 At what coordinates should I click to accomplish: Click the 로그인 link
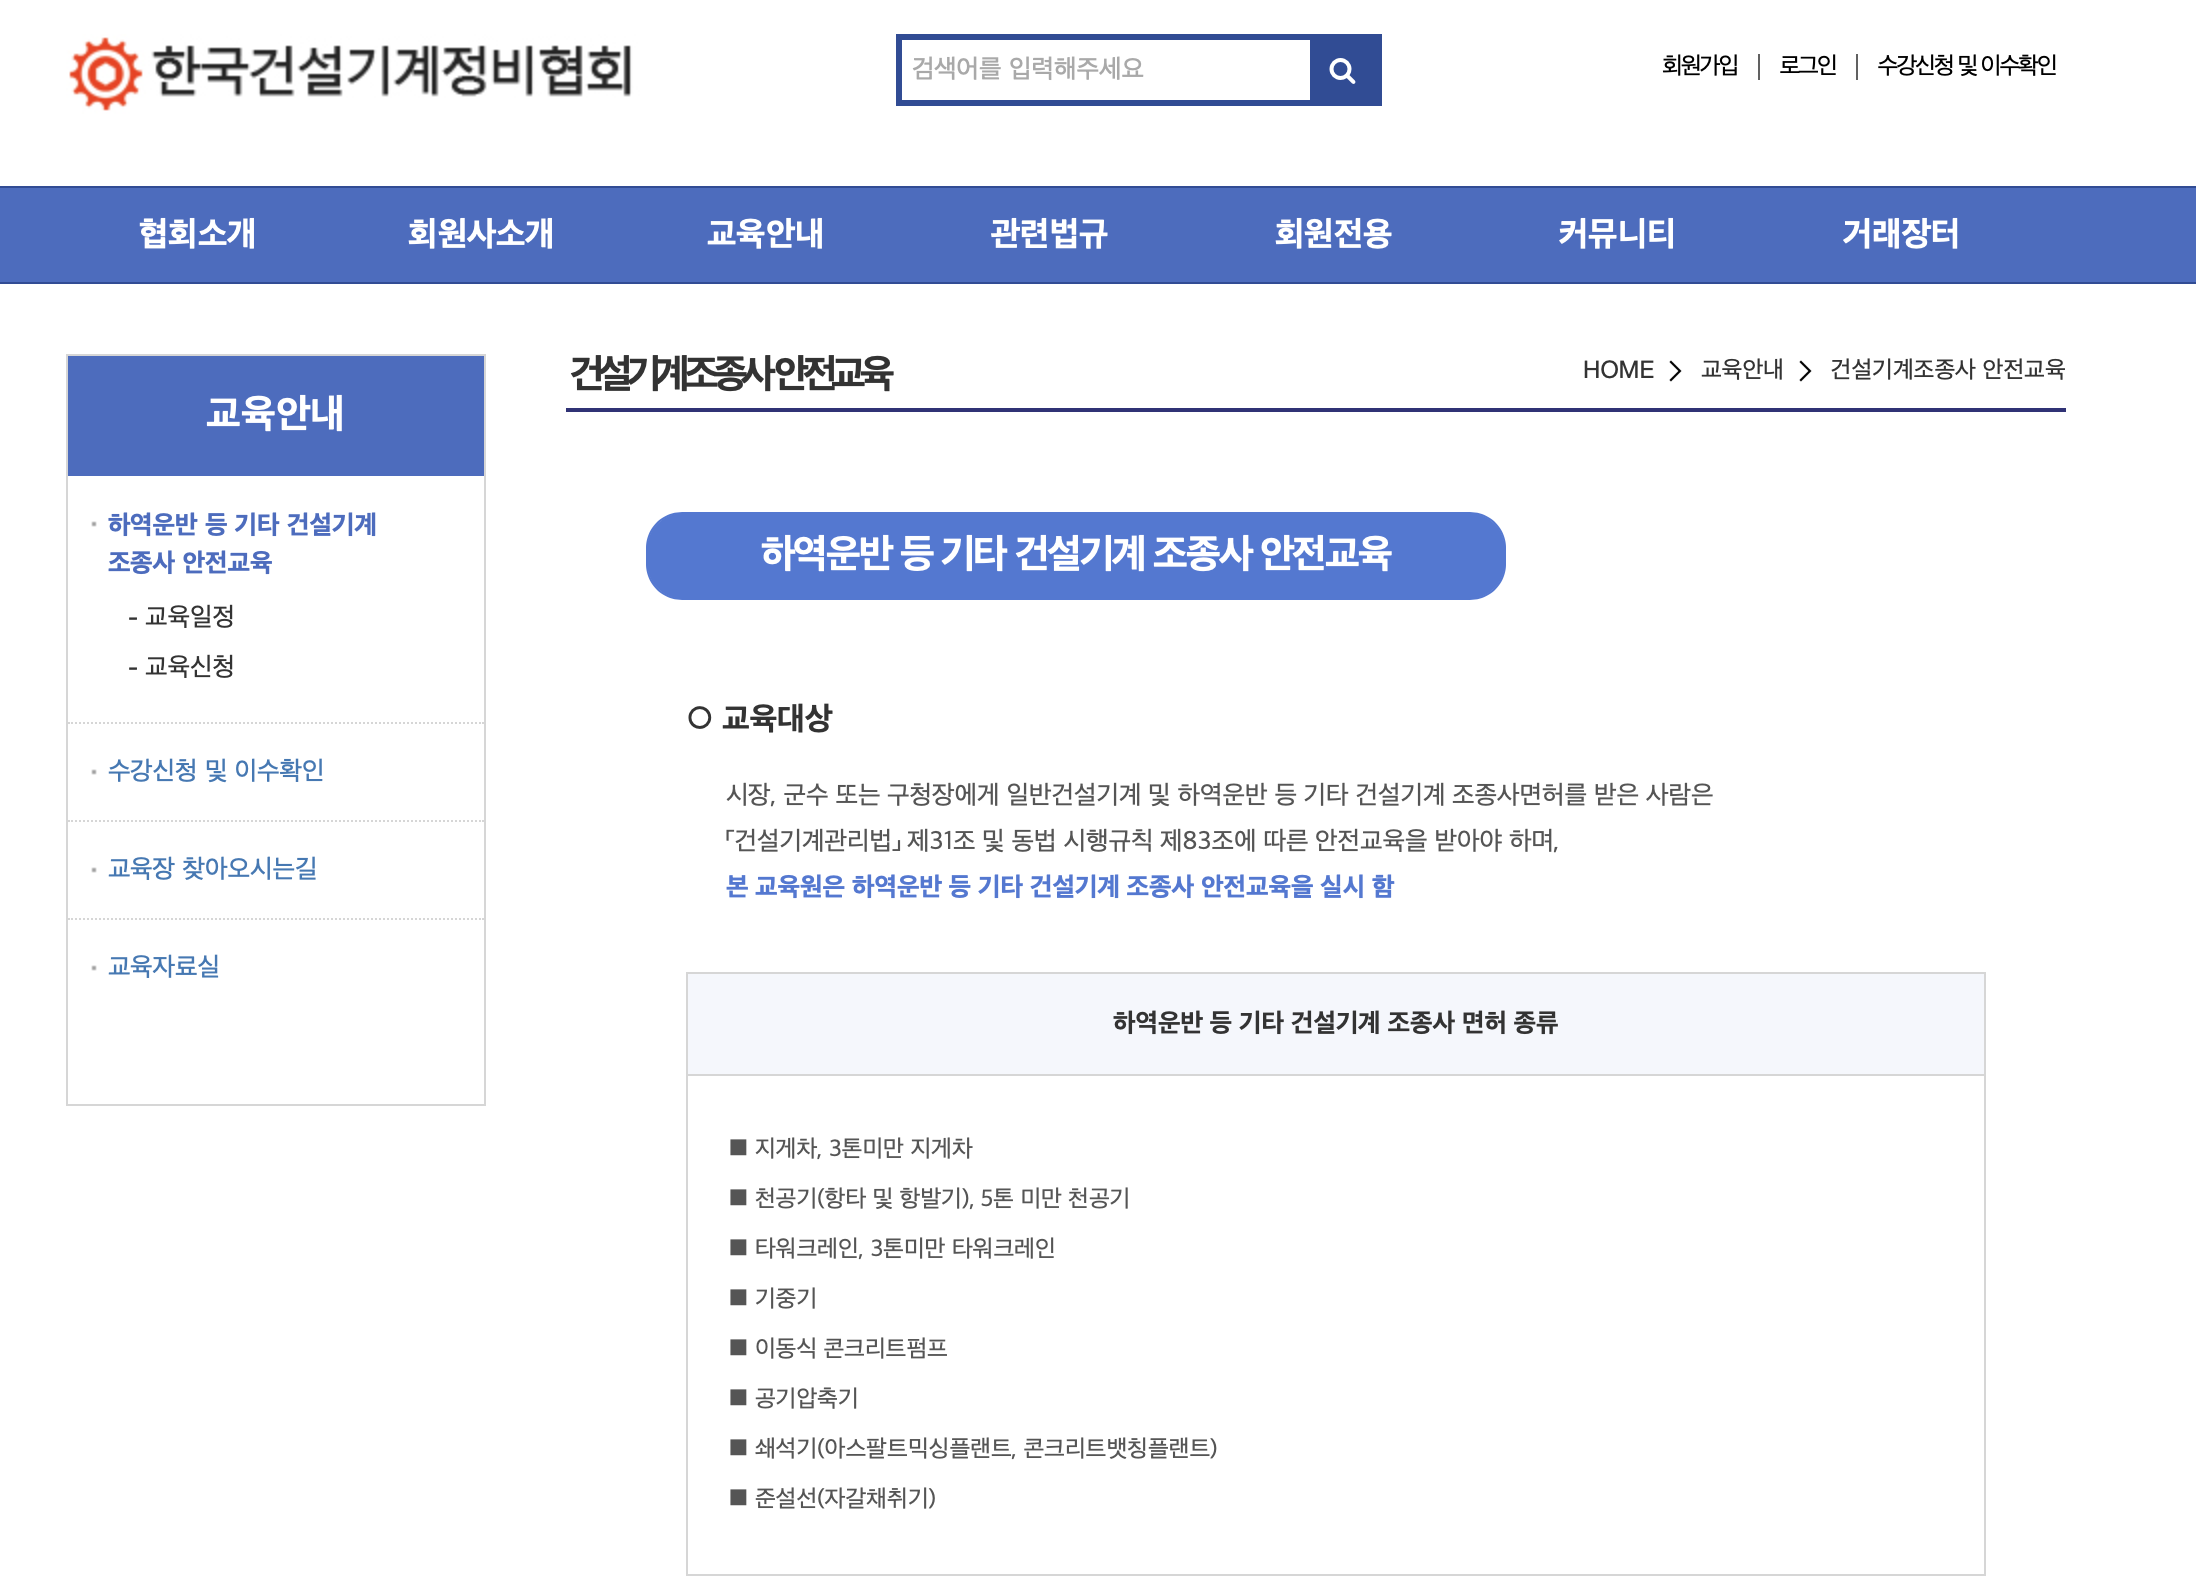[x=1807, y=66]
